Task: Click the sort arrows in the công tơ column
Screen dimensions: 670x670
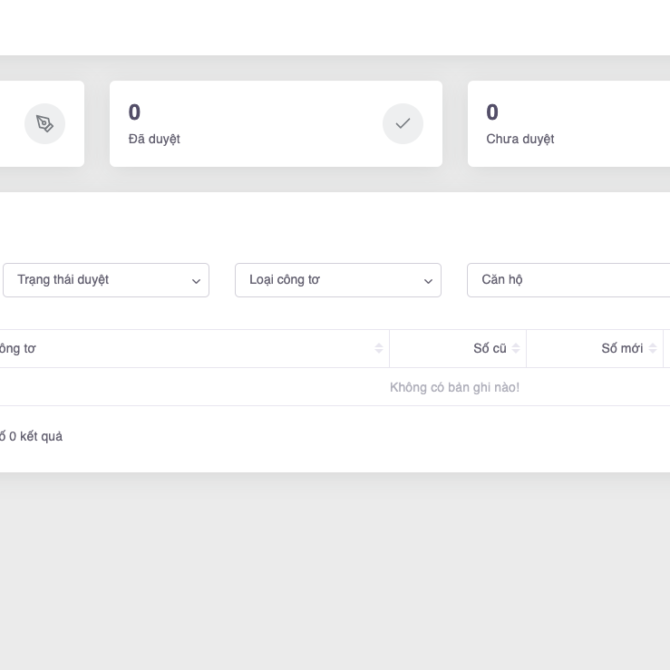Action: tap(379, 348)
